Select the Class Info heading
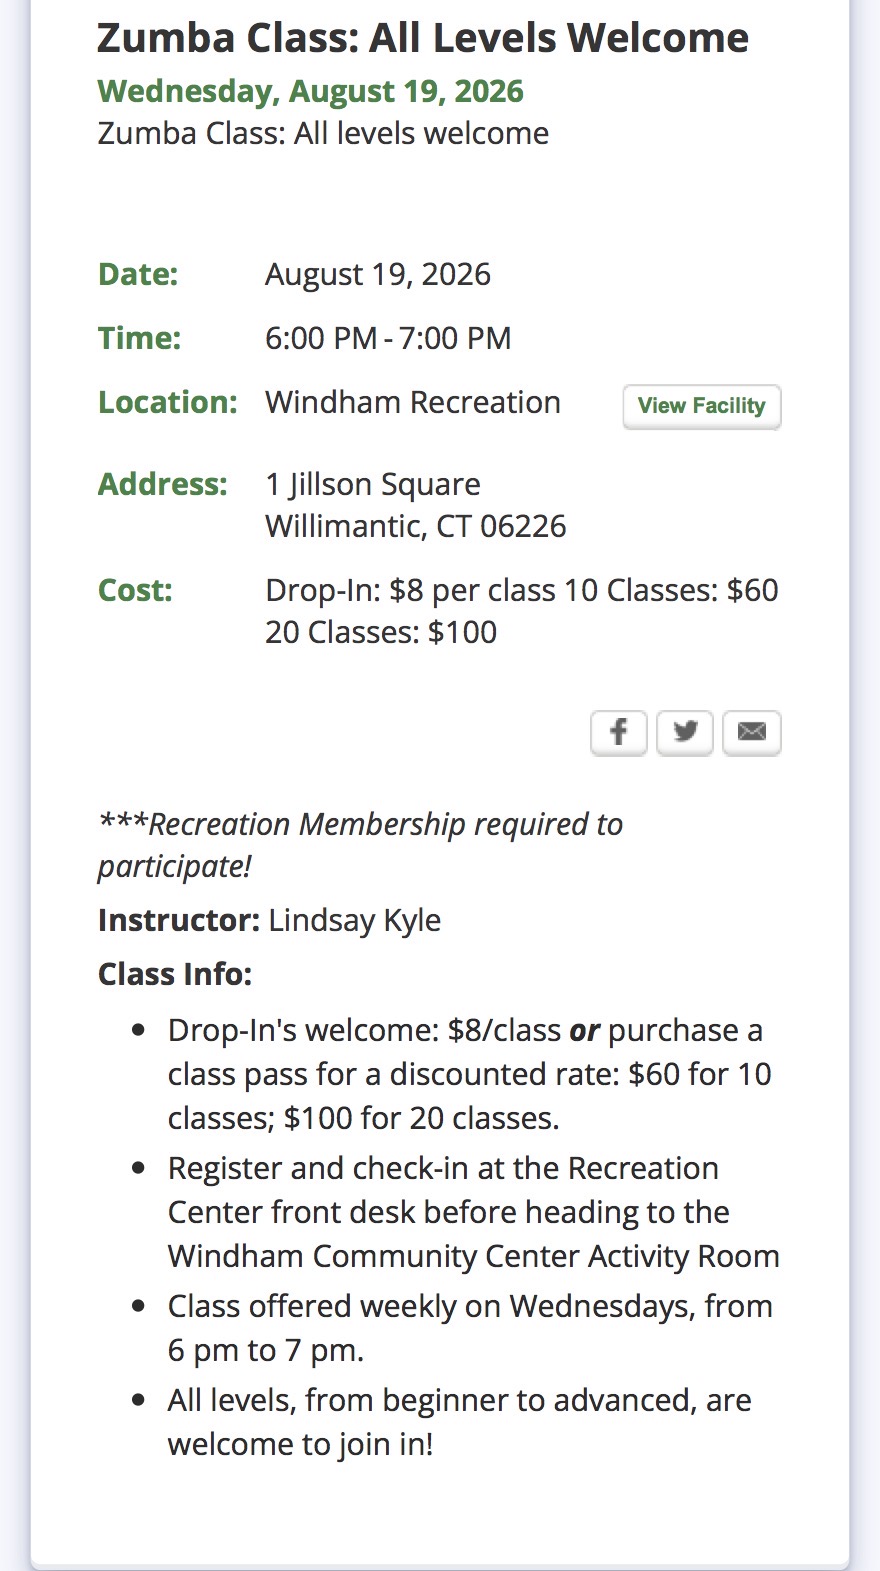Image resolution: width=880 pixels, height=1571 pixels. pyautogui.click(x=175, y=974)
